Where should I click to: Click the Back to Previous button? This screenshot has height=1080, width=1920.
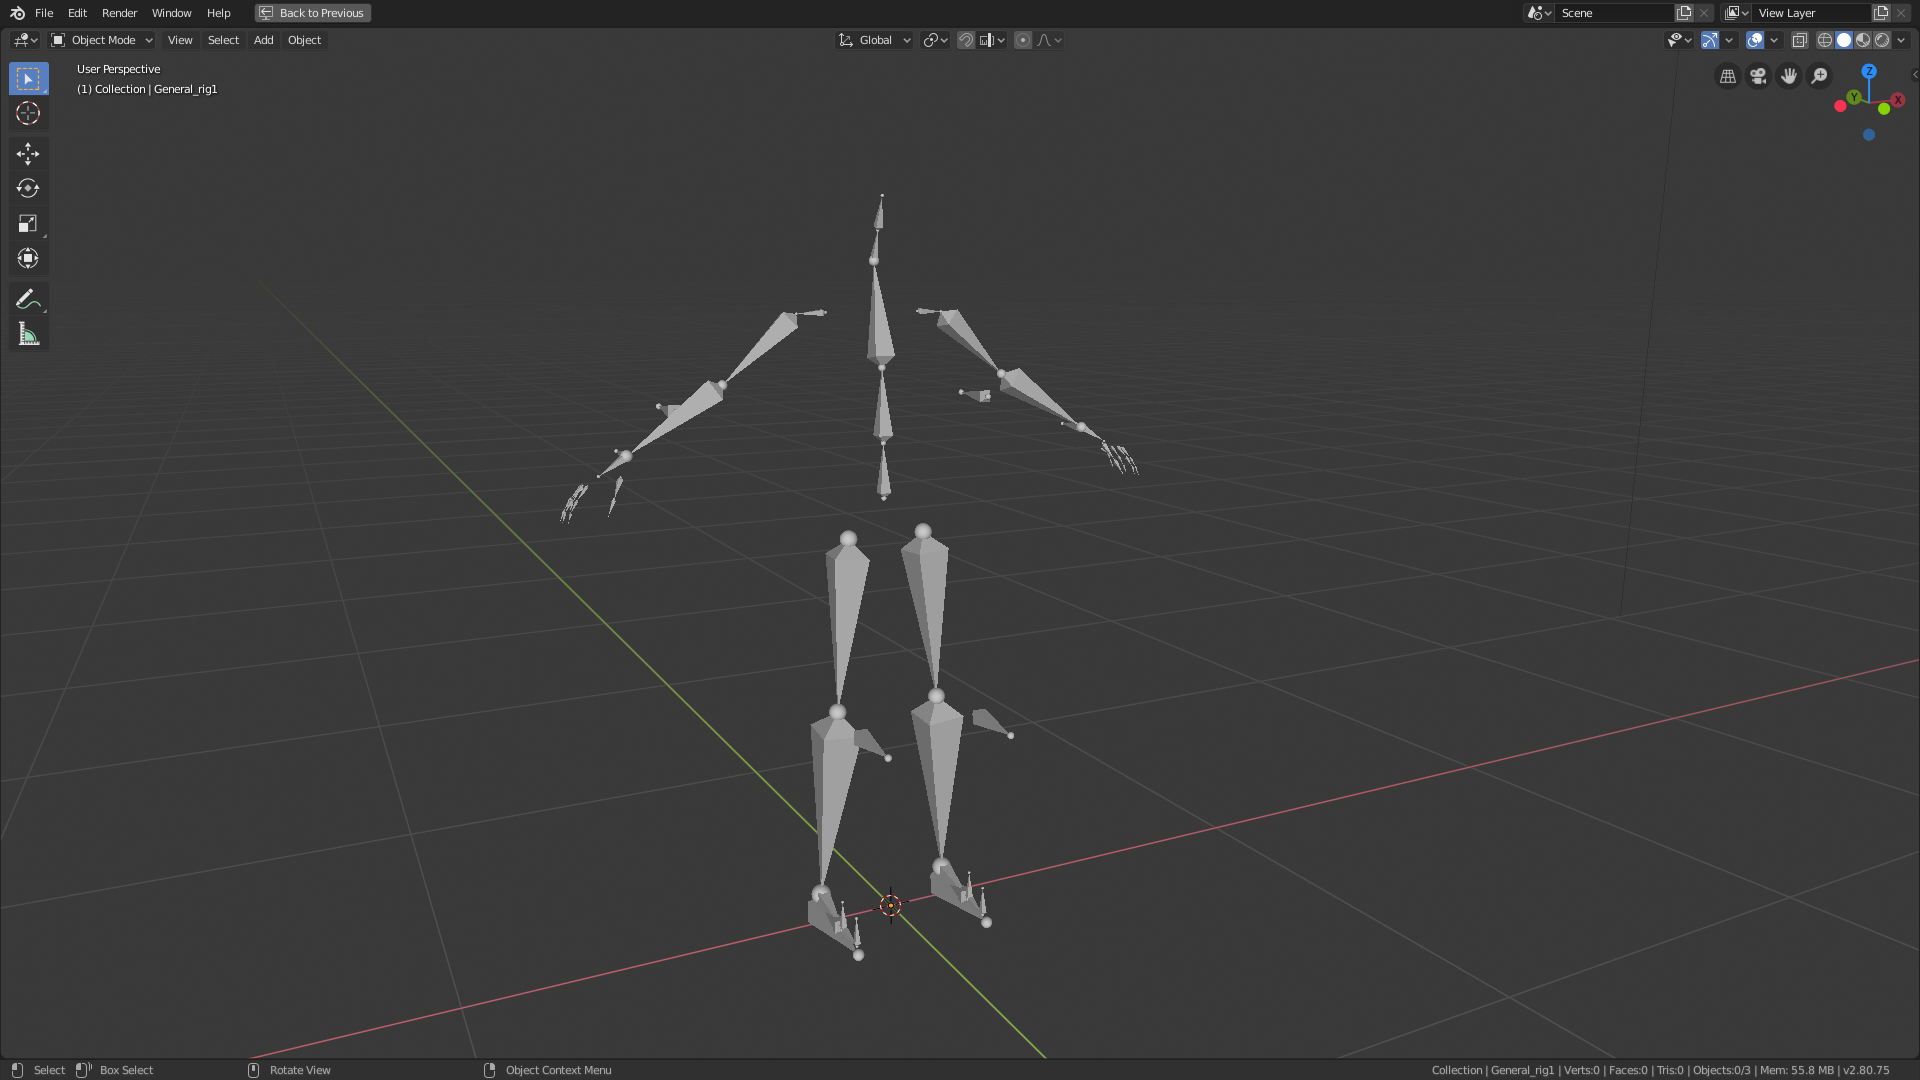(312, 13)
